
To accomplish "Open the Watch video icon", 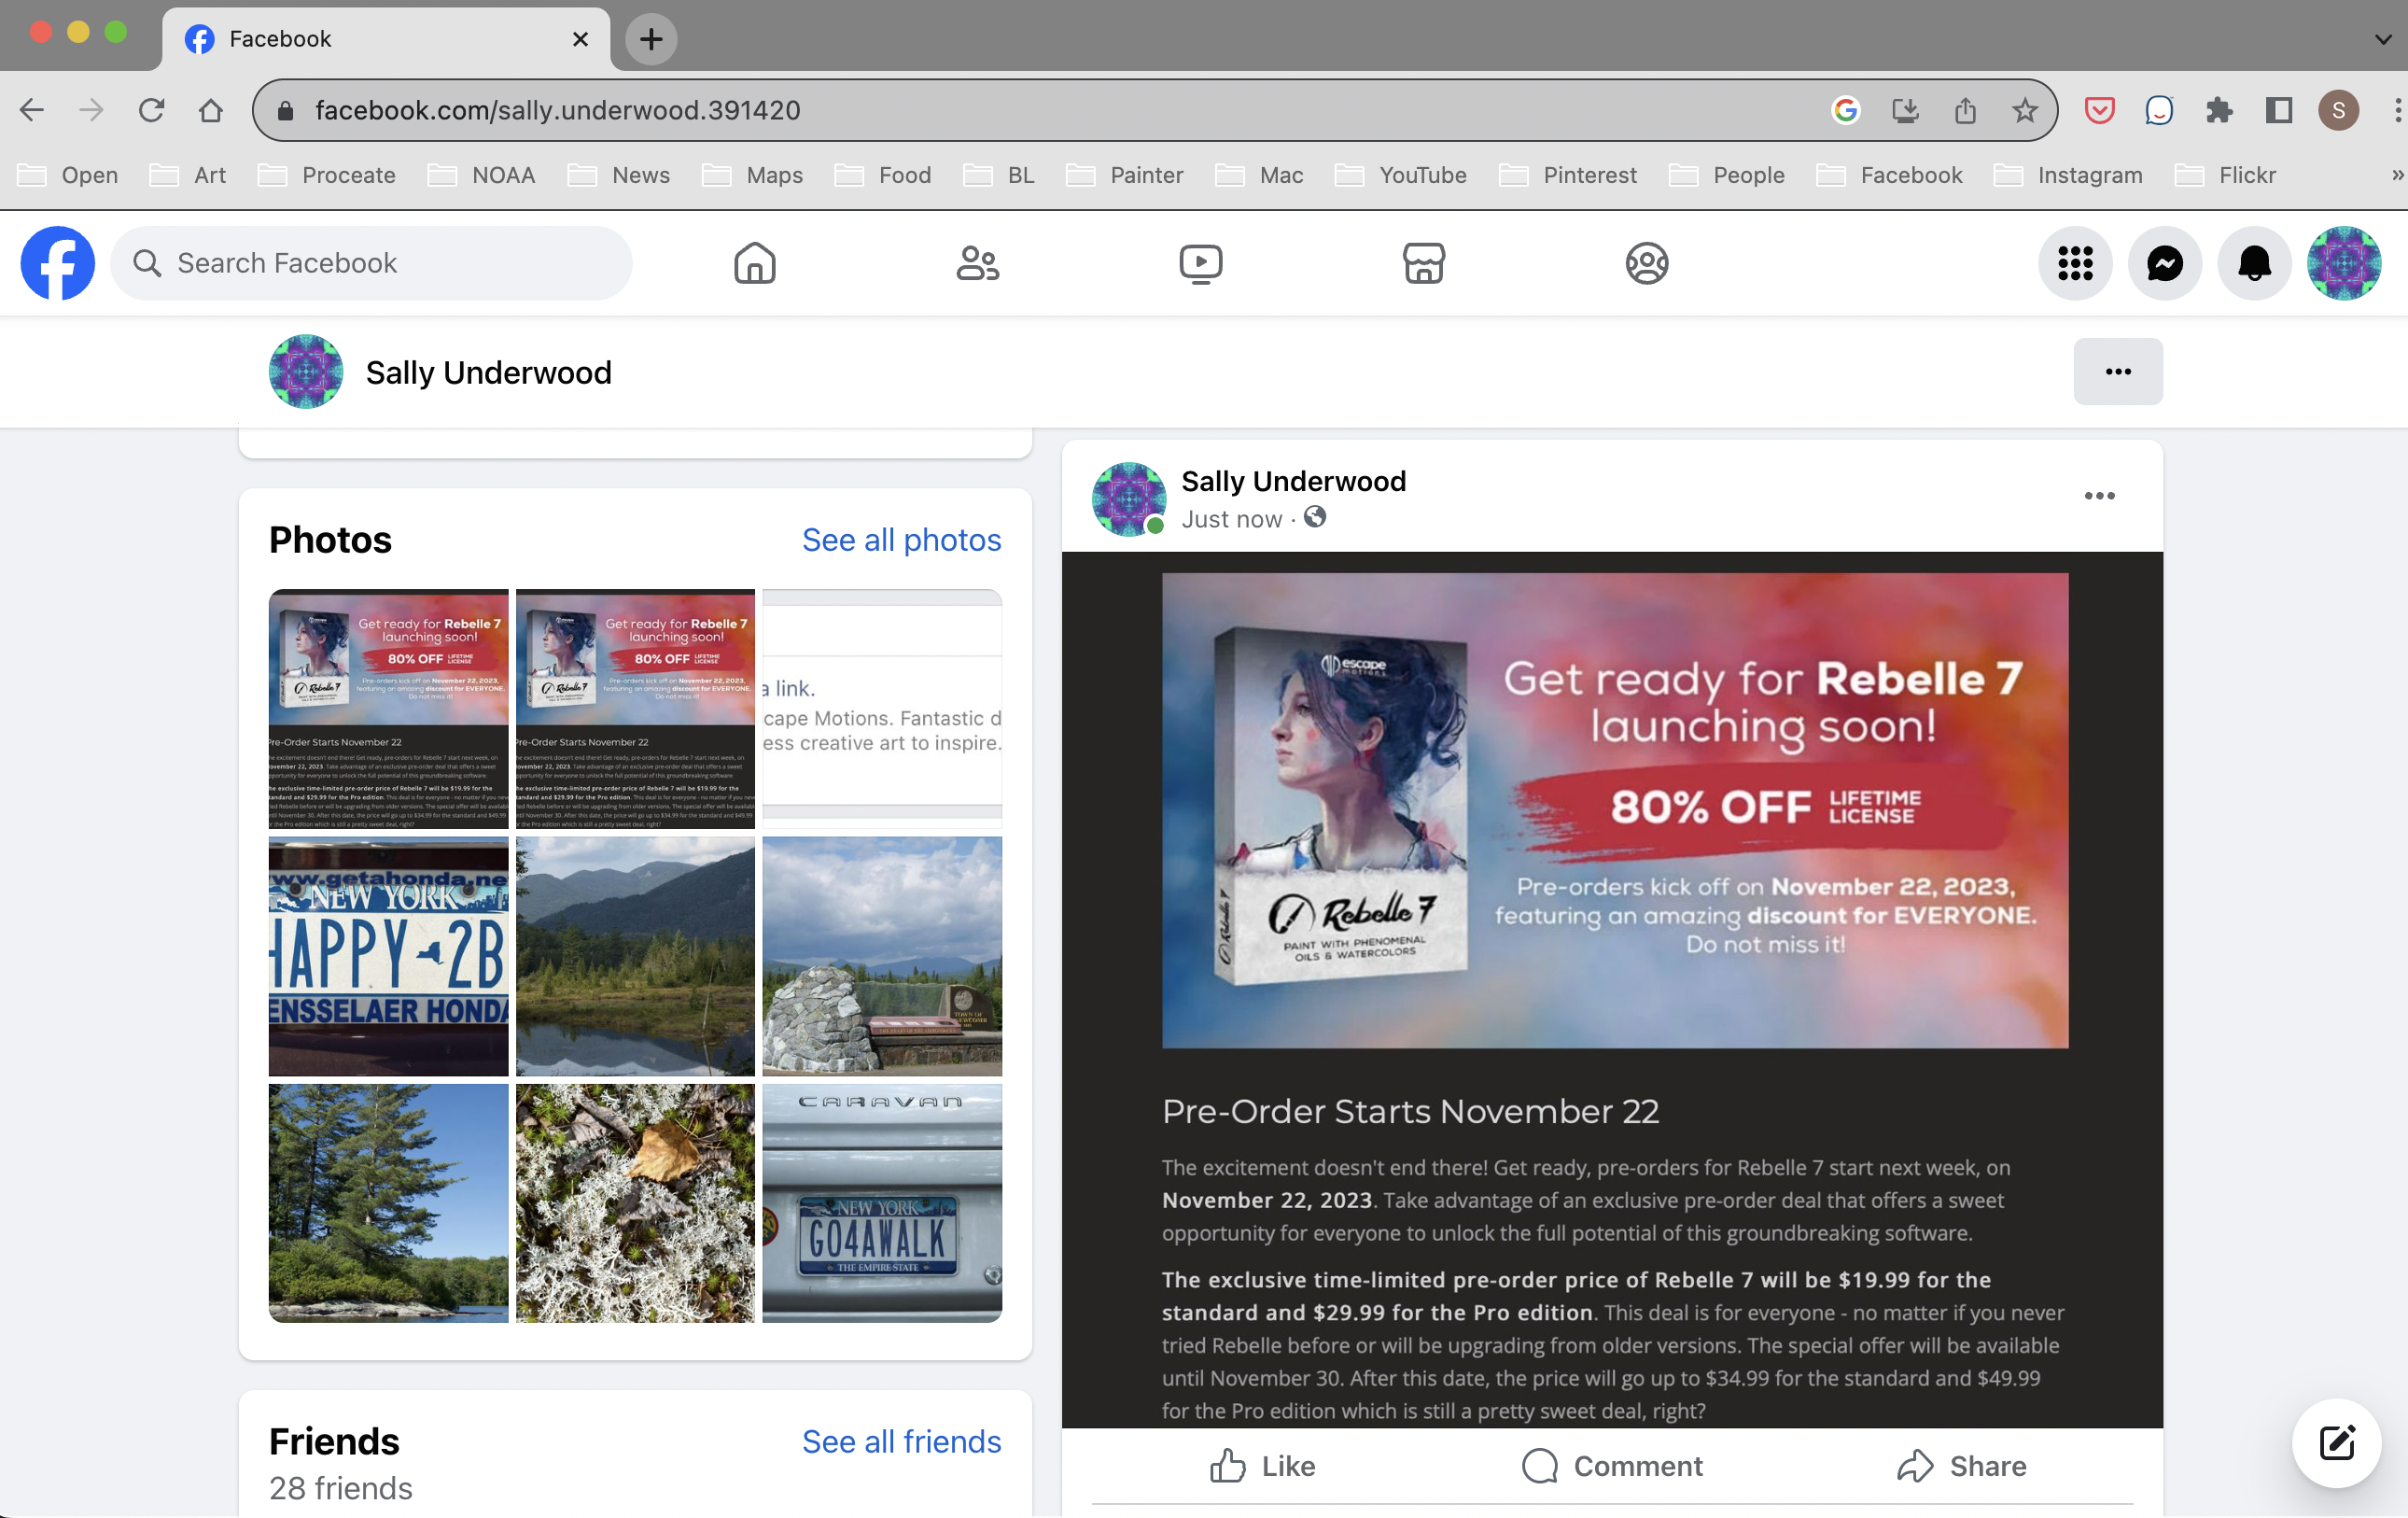I will pyautogui.click(x=1200, y=263).
